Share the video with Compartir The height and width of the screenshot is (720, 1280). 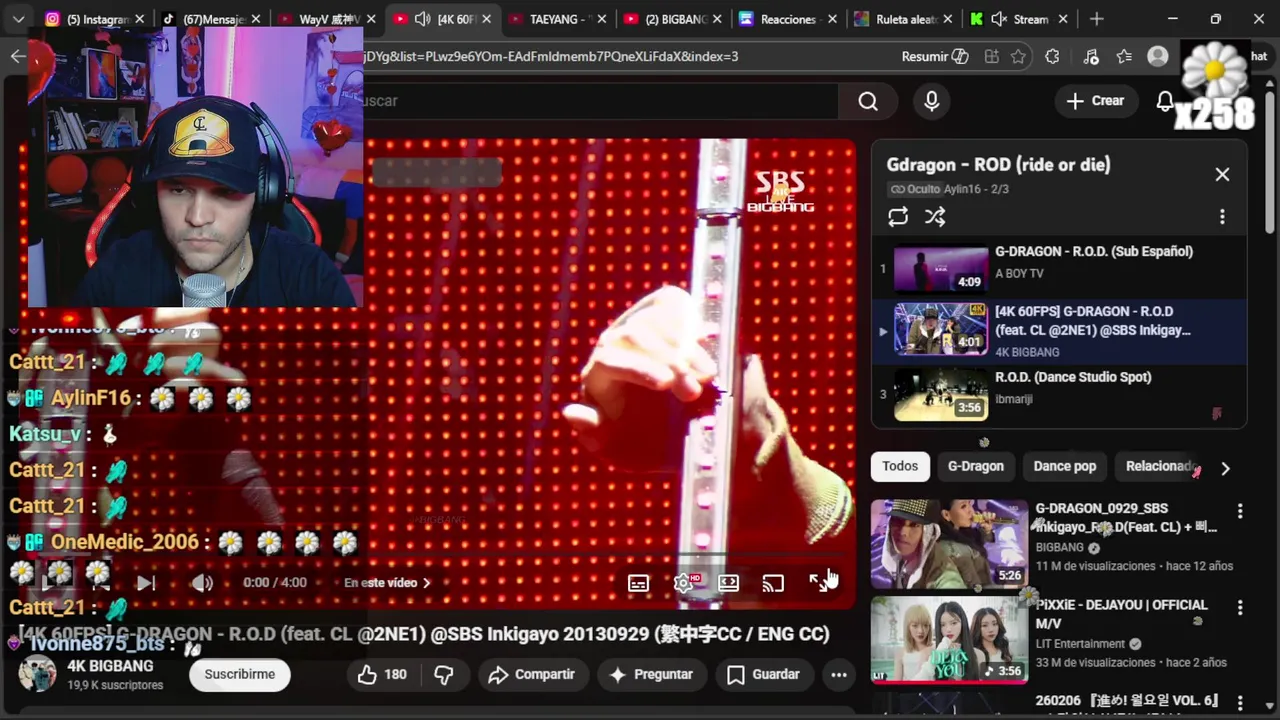tap(531, 675)
